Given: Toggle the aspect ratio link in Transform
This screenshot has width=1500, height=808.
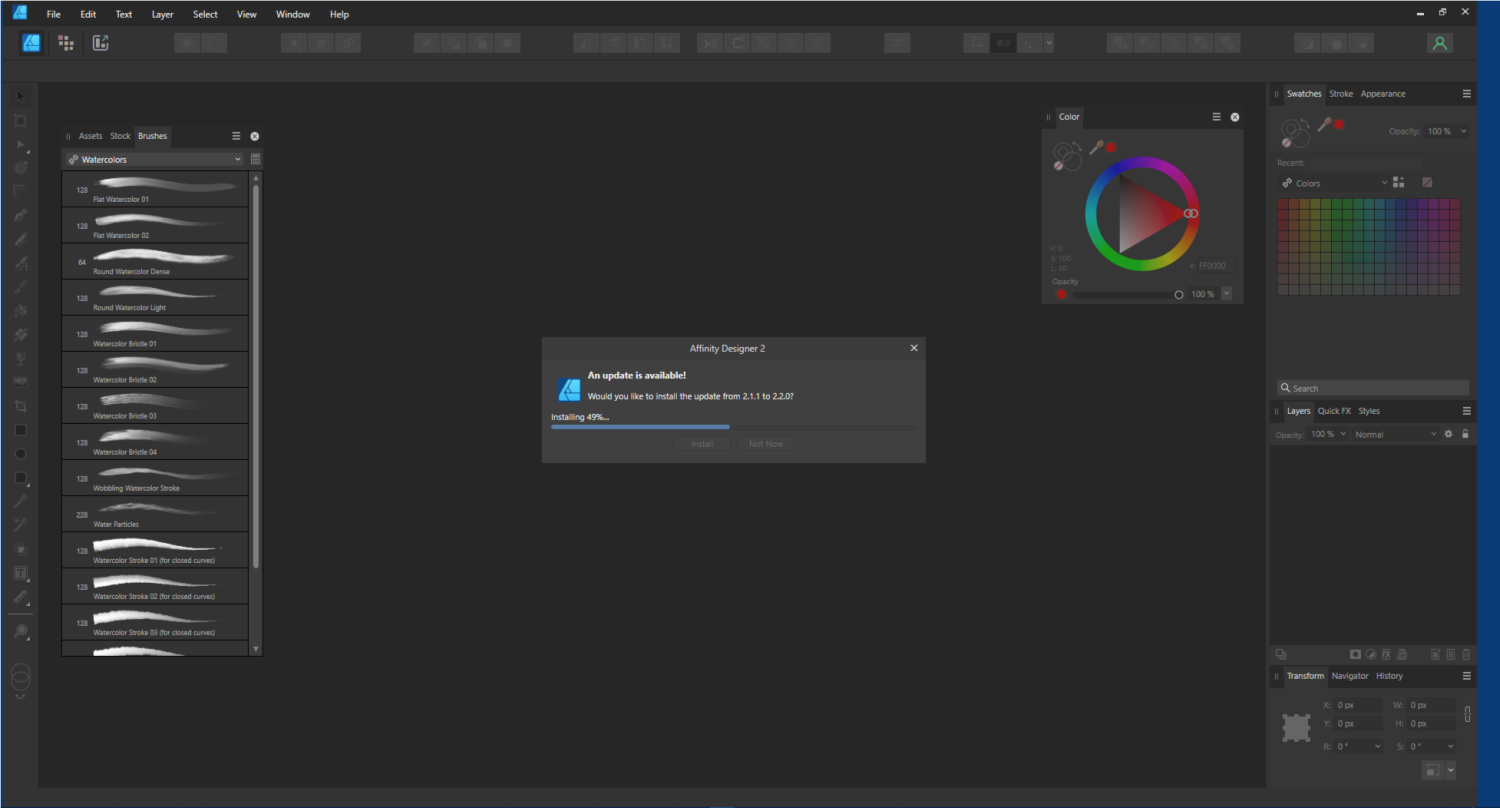Looking at the screenshot, I should point(1467,714).
